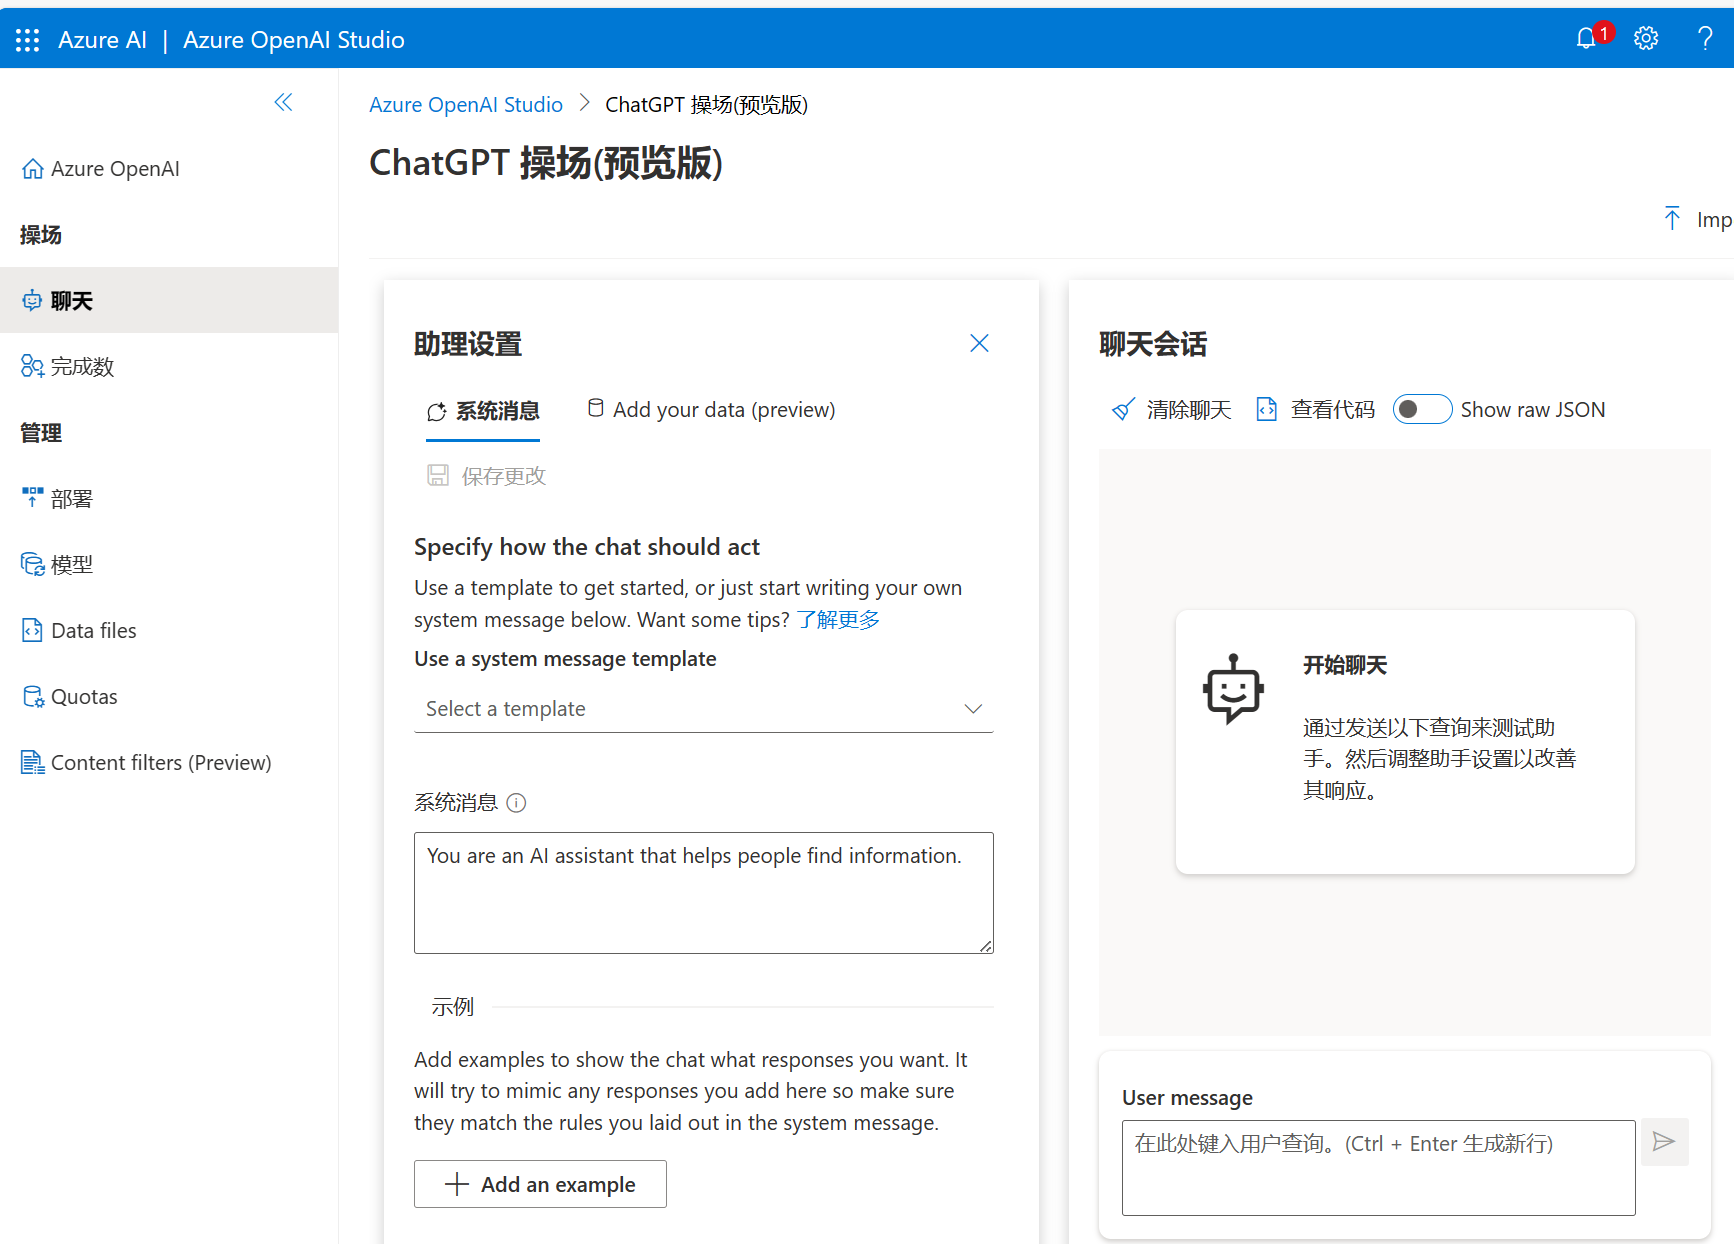Close the 助理设置 panel
Viewport: 1734px width, 1244px height.
point(979,344)
